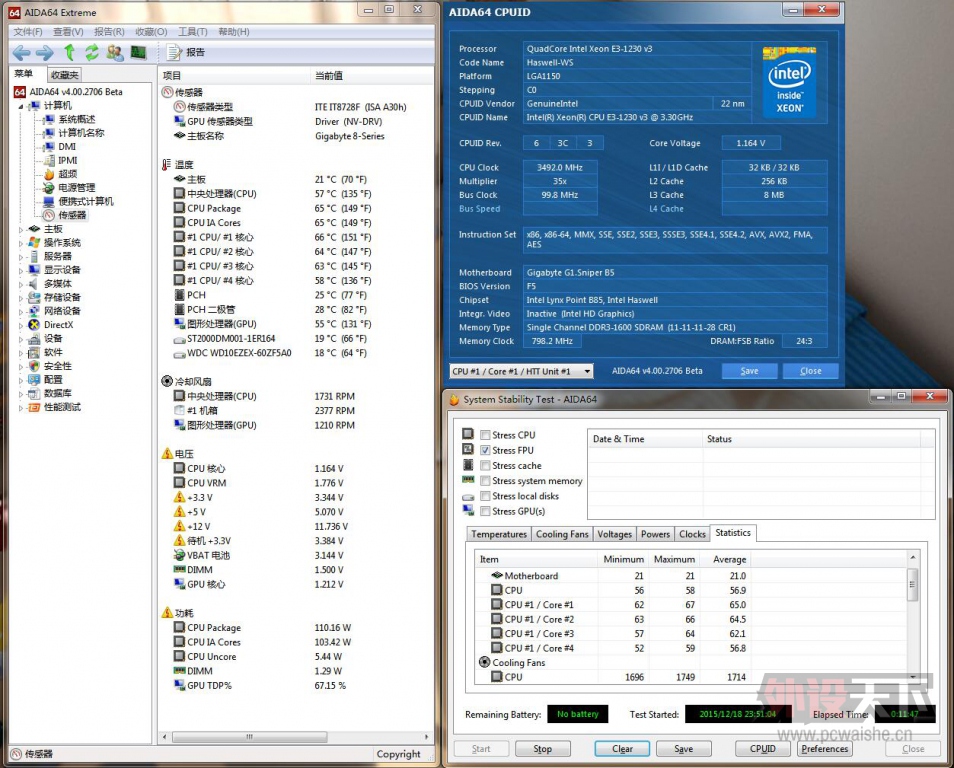The image size is (954, 768).
Task: Click Save in the CPUID window
Action: click(x=750, y=371)
